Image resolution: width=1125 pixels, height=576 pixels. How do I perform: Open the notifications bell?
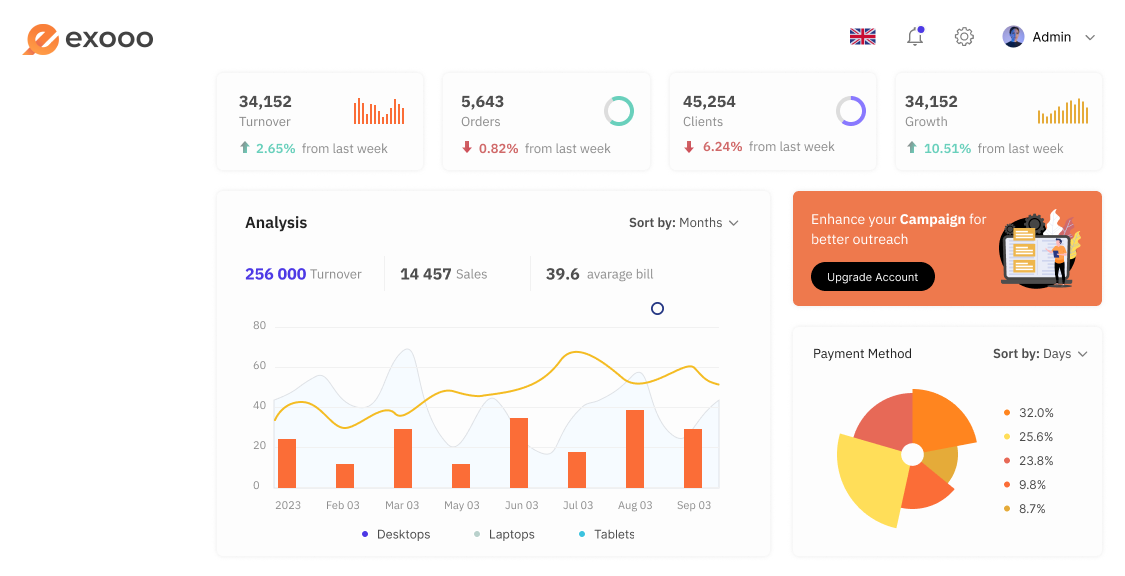(x=915, y=37)
